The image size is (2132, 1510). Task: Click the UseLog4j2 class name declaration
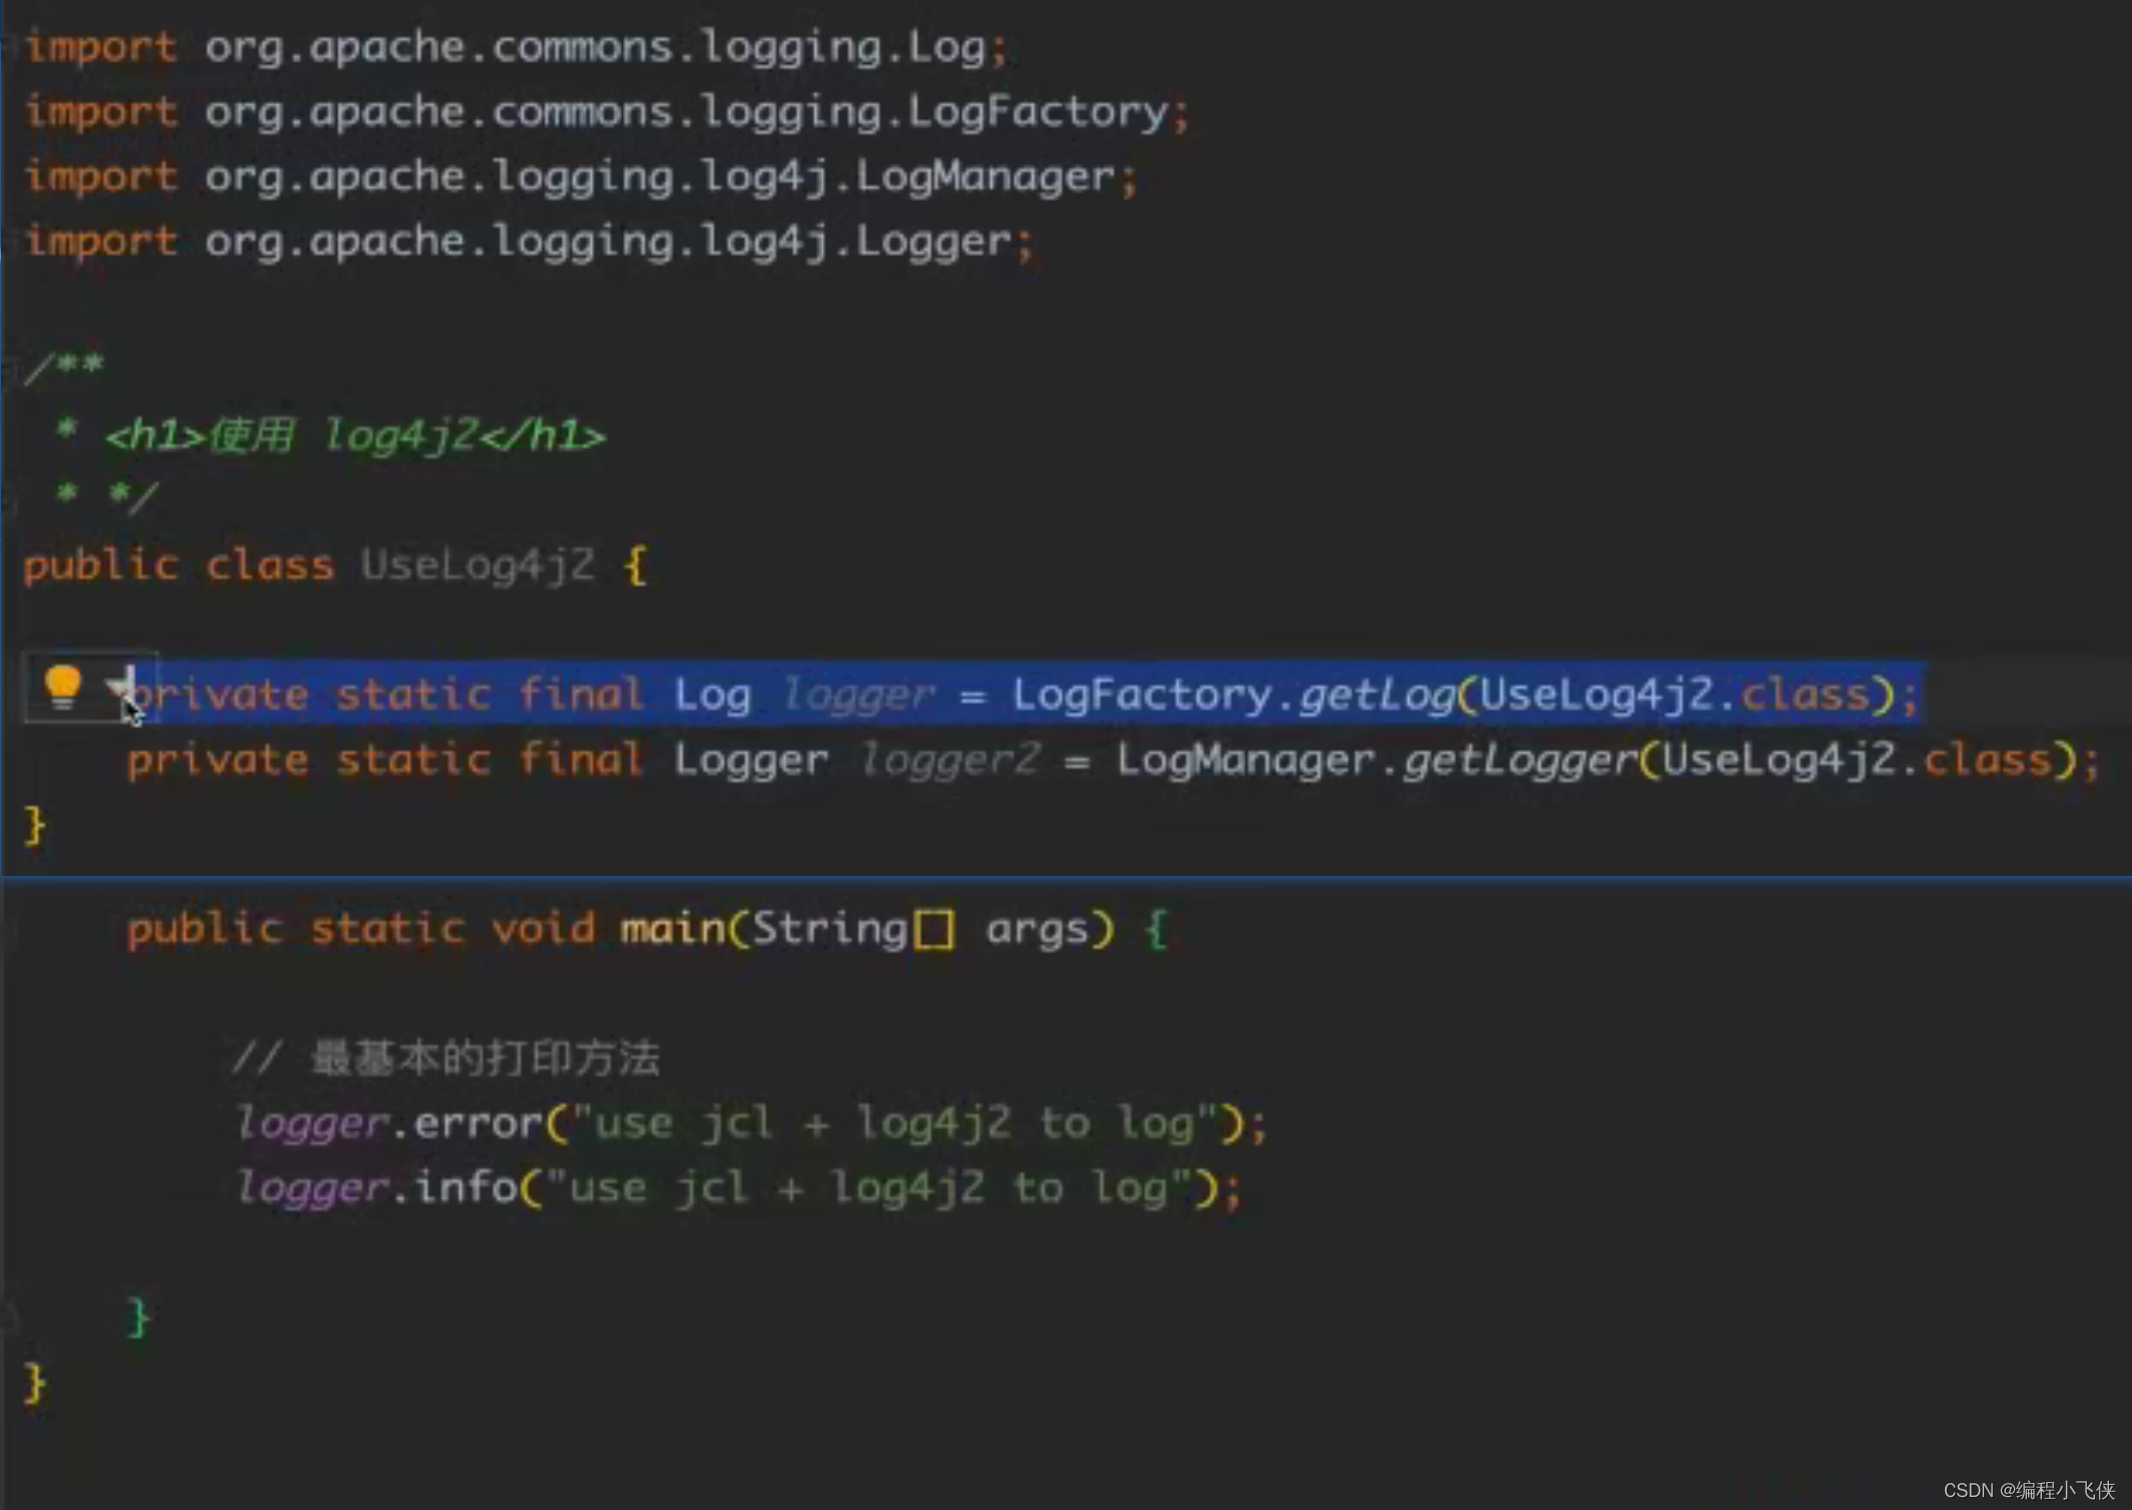point(478,565)
